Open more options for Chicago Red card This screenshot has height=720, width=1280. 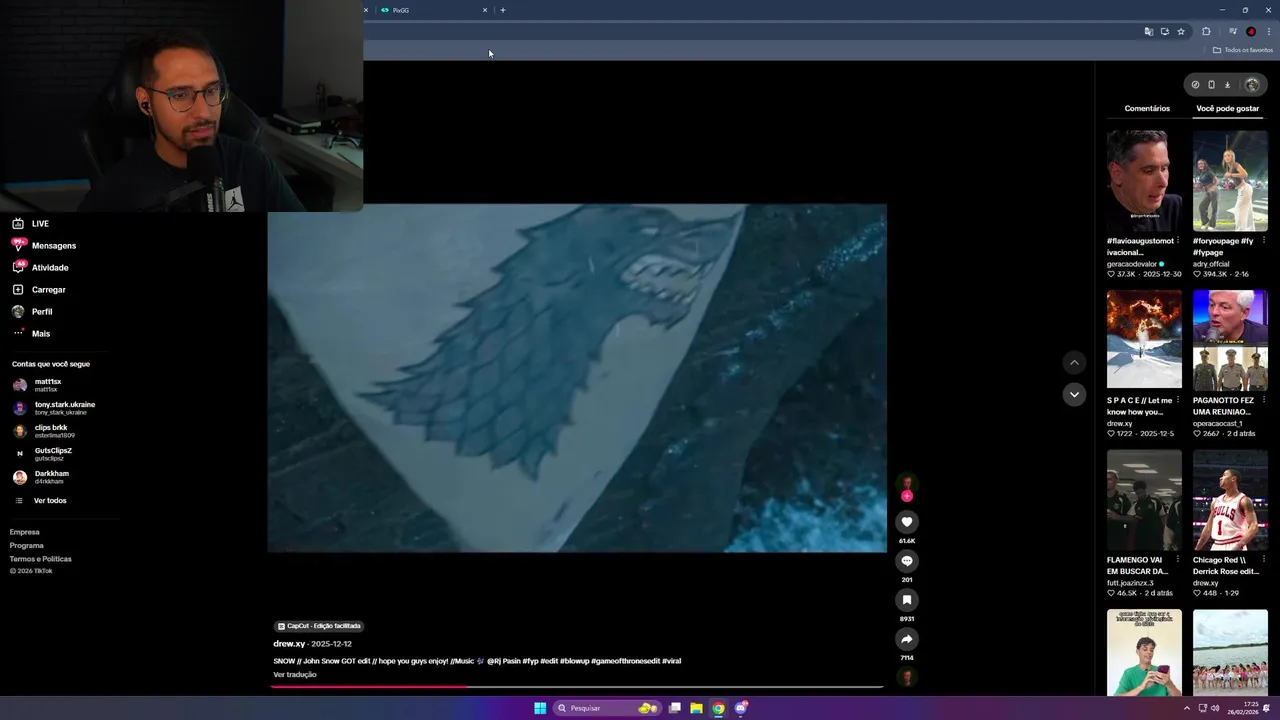pos(1263,560)
